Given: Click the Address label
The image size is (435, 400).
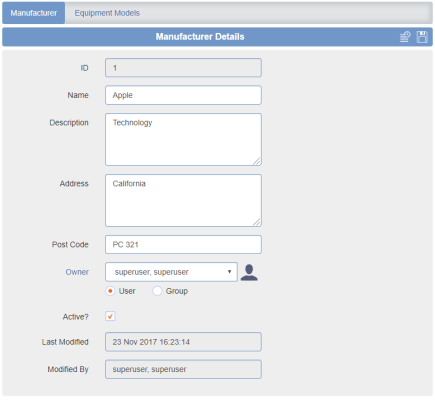Looking at the screenshot, I should point(74,184).
